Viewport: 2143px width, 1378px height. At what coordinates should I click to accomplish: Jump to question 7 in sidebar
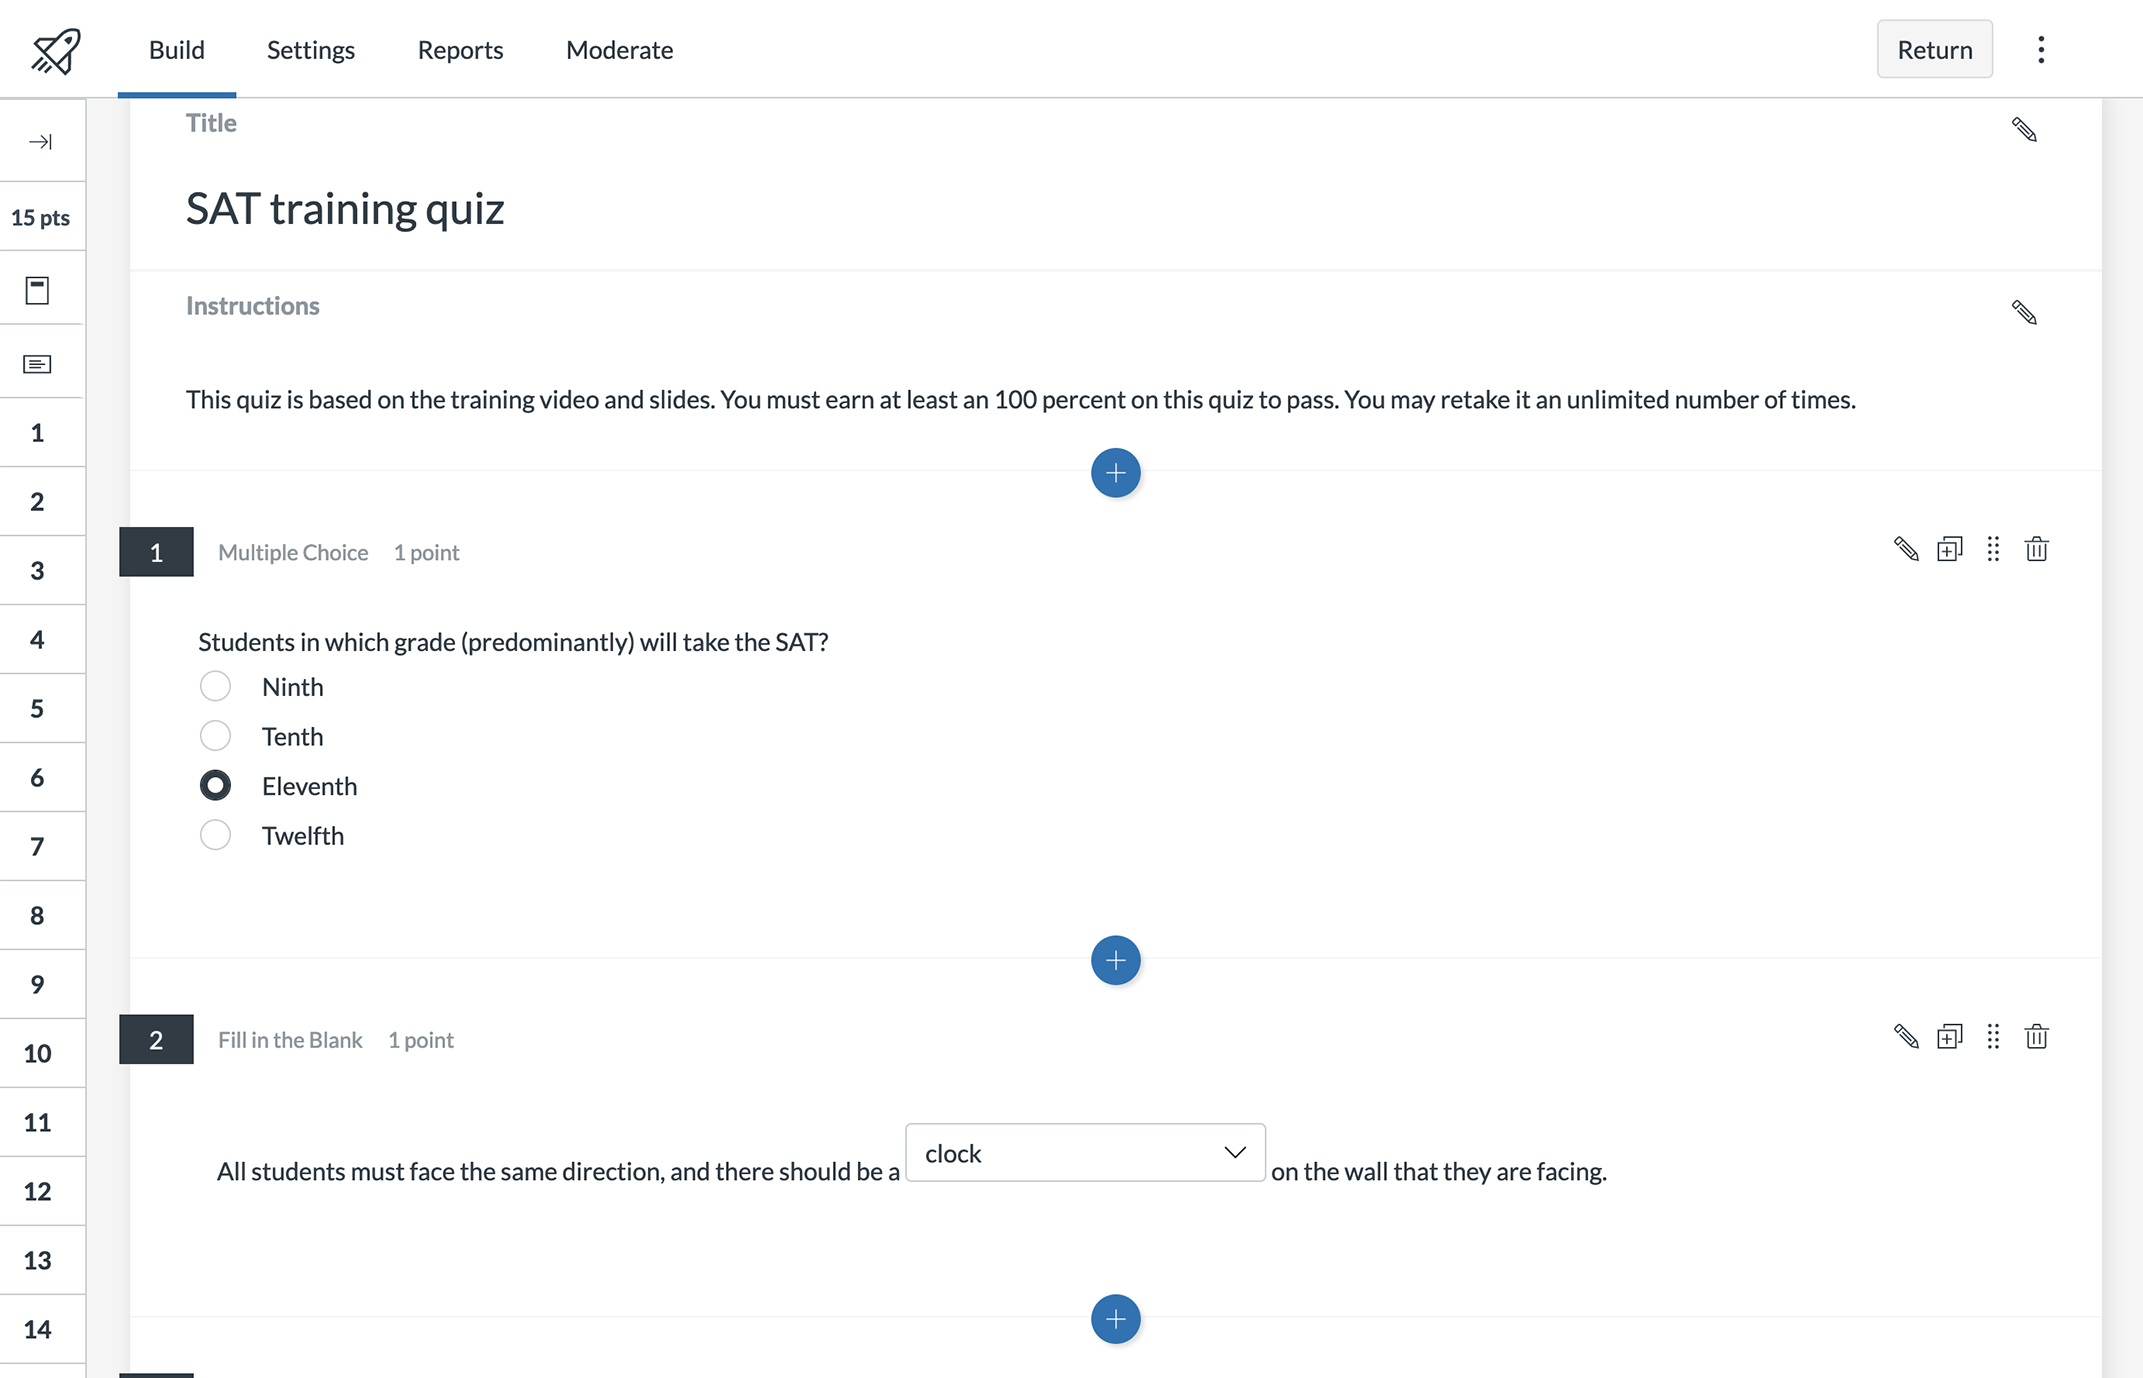38,847
